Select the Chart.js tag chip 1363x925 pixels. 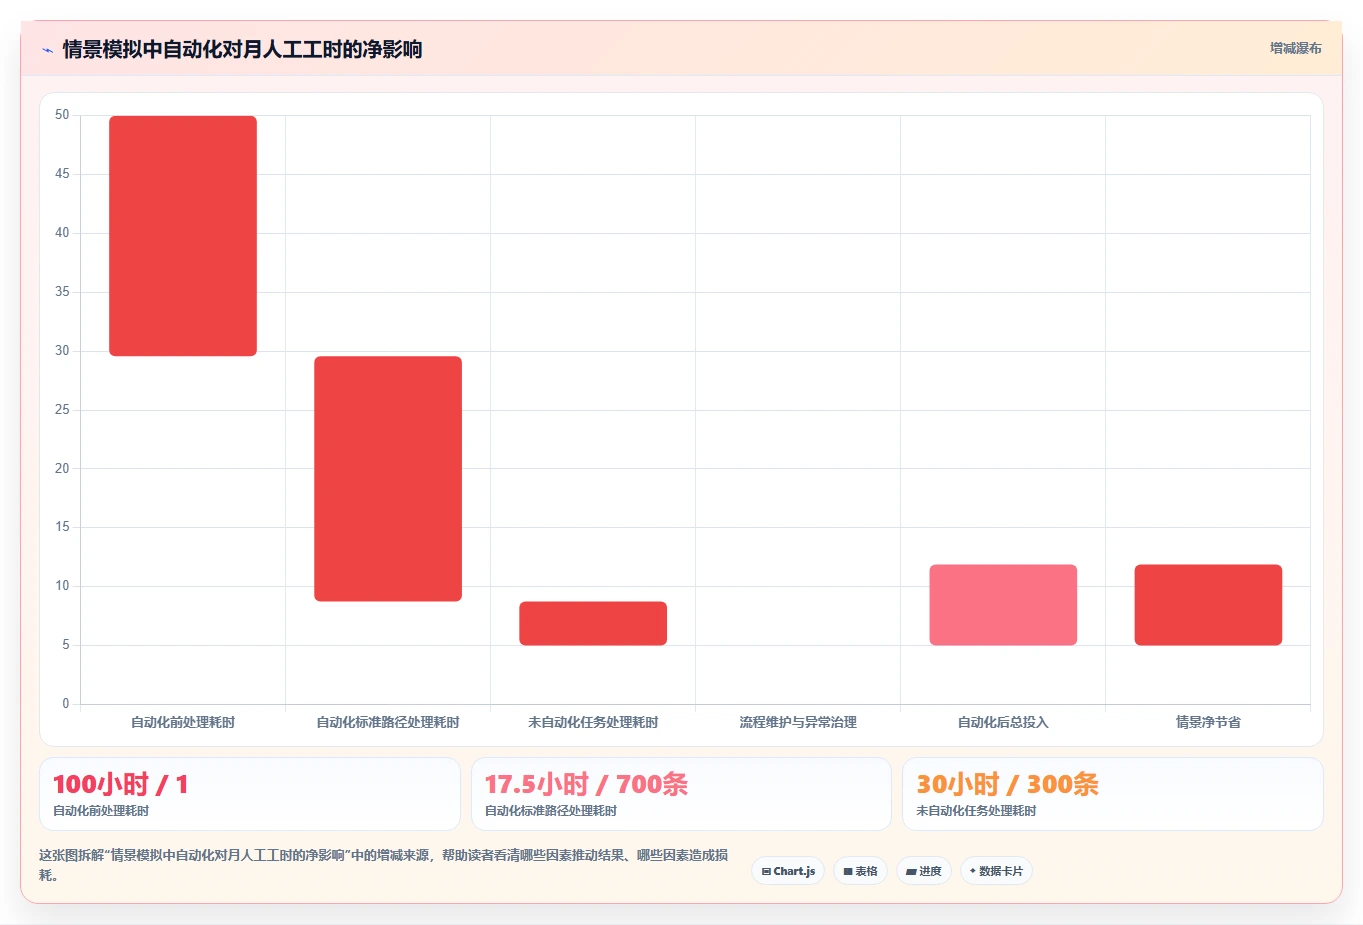[x=788, y=871]
